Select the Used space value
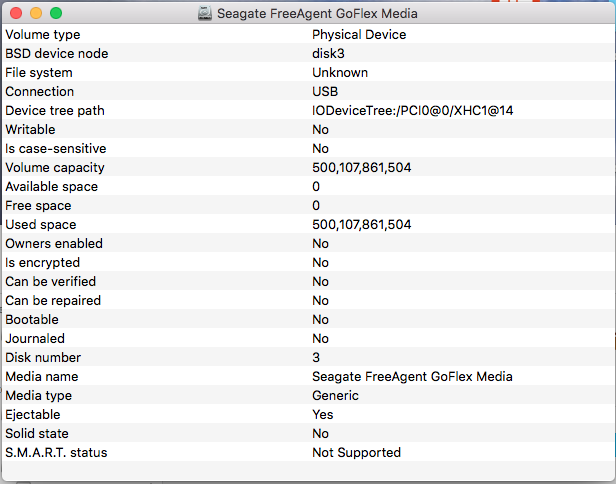This screenshot has width=616, height=484. [x=361, y=225]
